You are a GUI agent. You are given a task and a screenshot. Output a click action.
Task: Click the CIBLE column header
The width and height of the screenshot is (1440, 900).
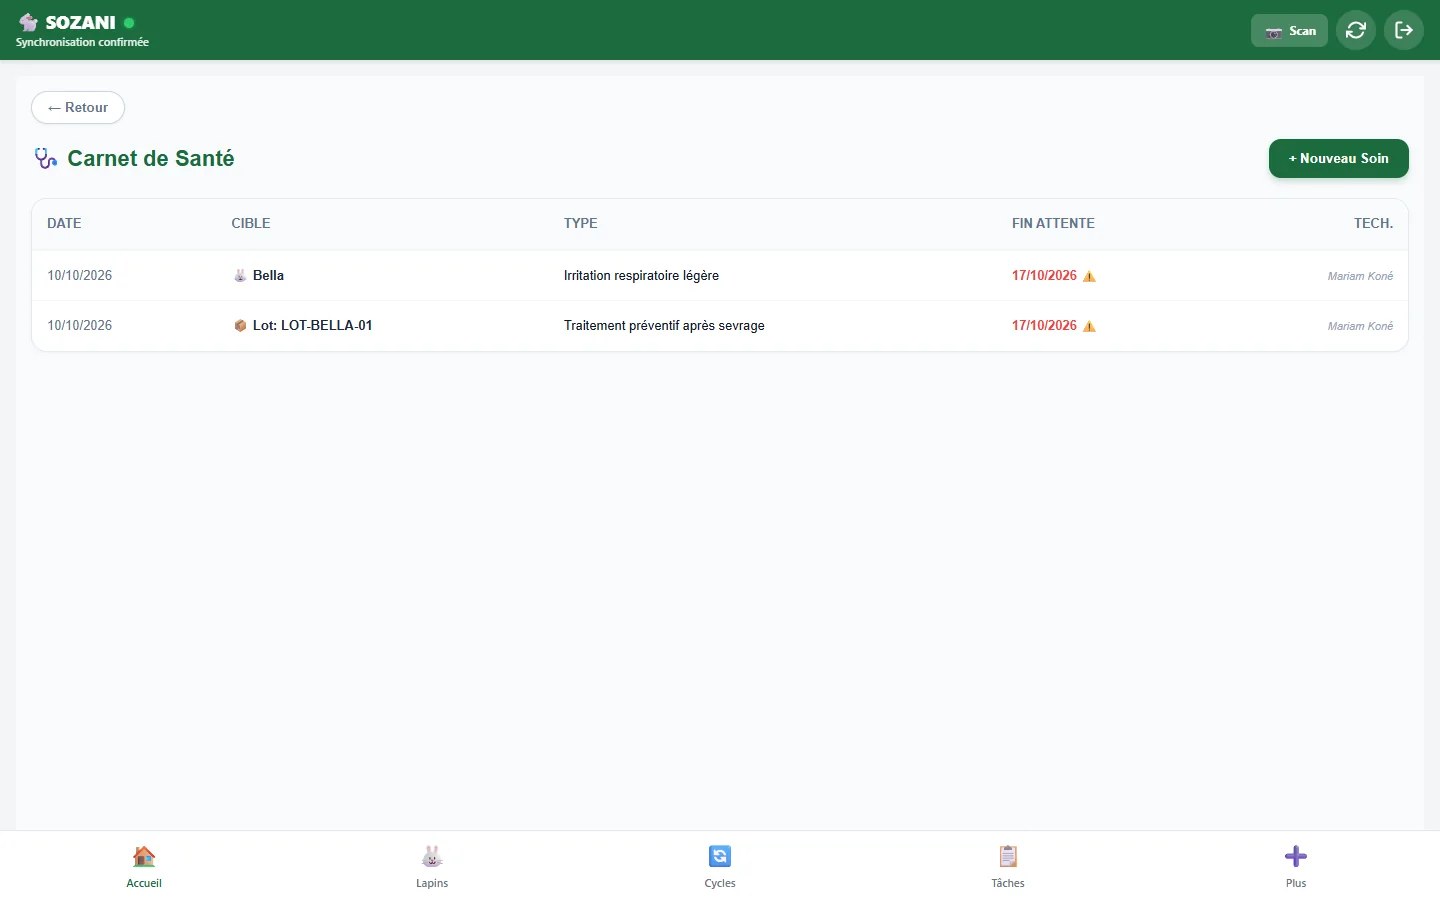(x=251, y=223)
